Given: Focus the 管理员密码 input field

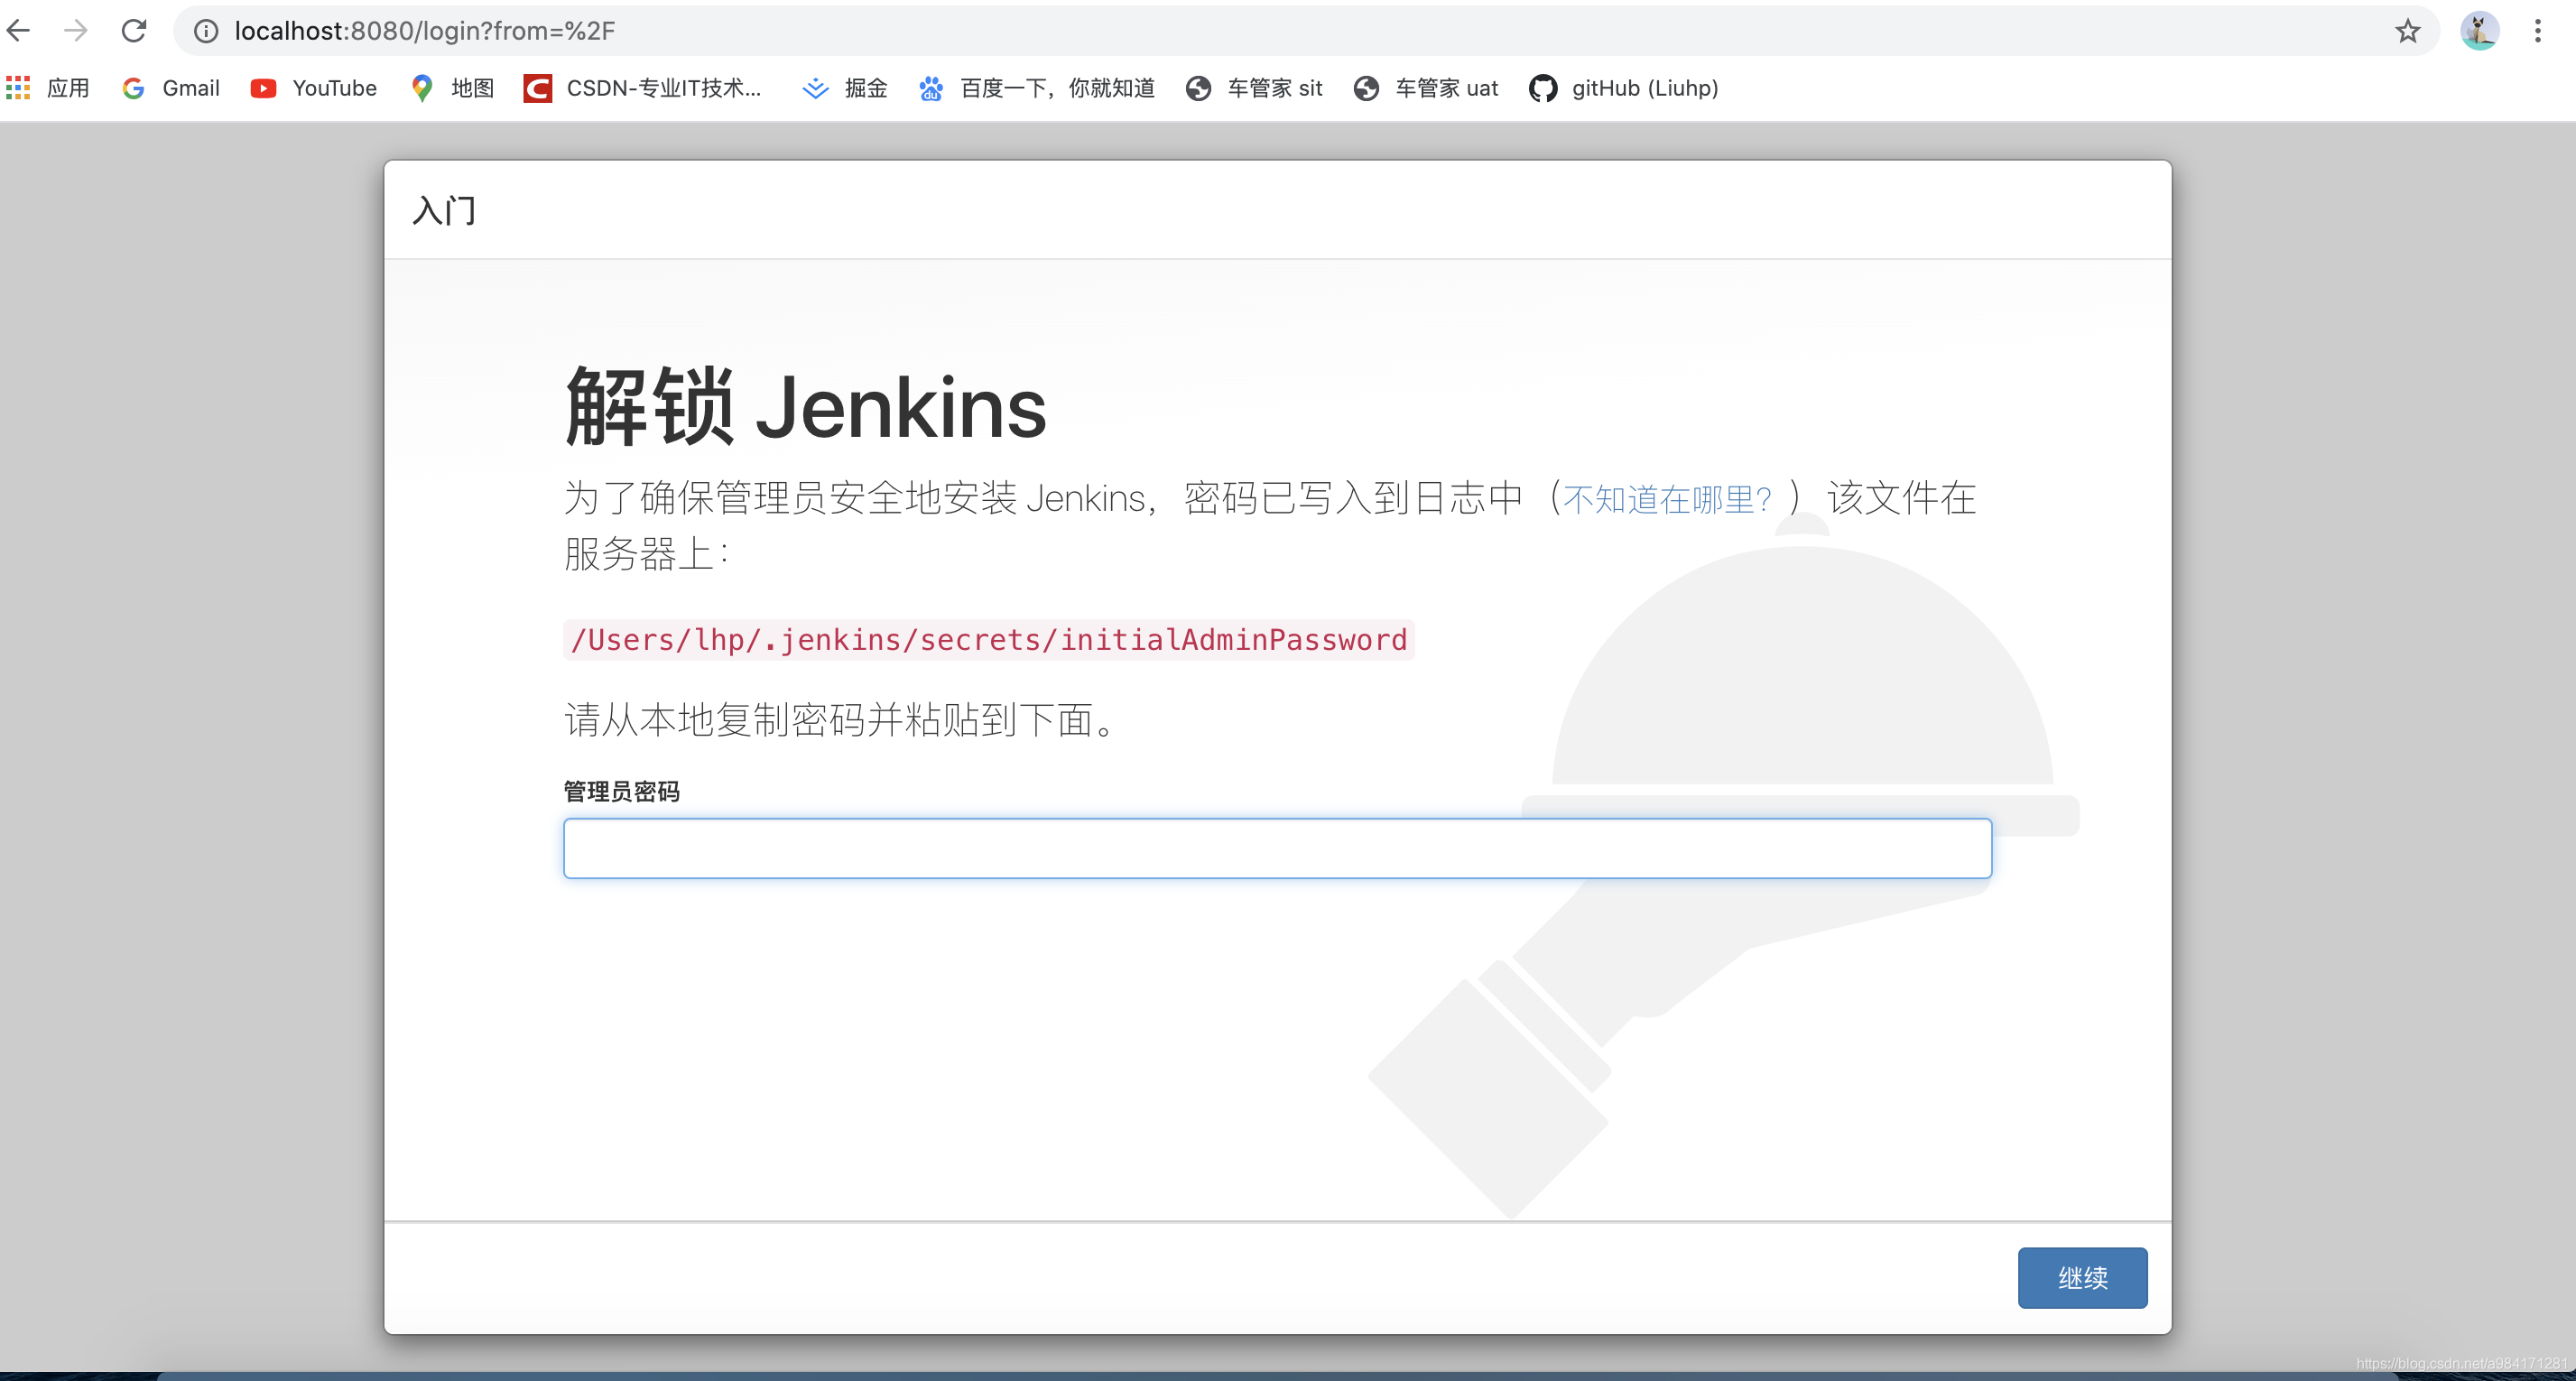Looking at the screenshot, I should pos(1277,848).
